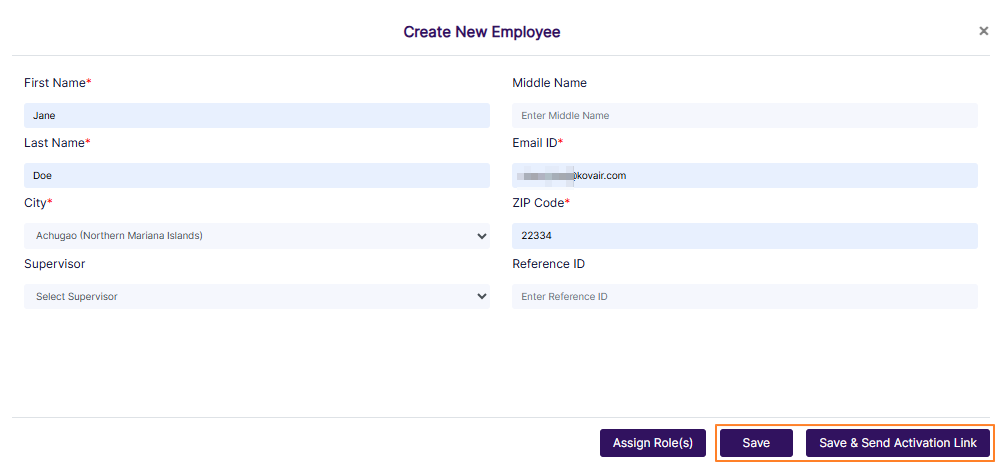
Task: Click the City field label
Action: (x=36, y=203)
